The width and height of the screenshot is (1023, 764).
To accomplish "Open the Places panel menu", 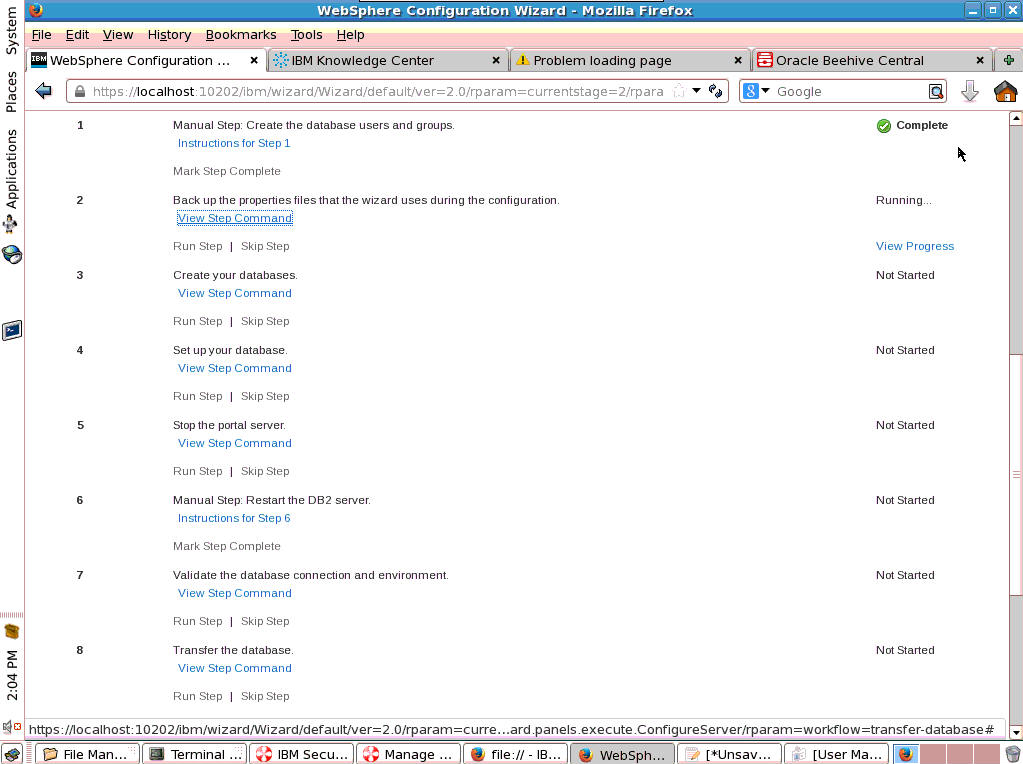I will click(12, 91).
